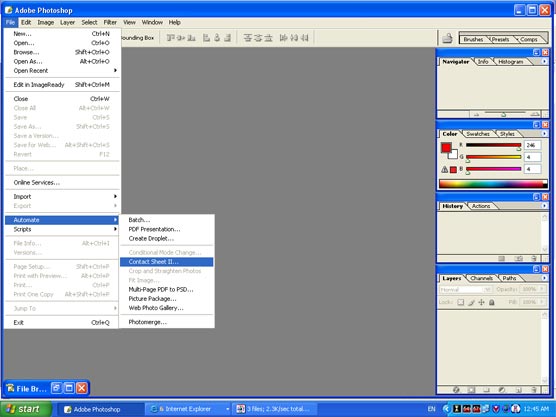The height and width of the screenshot is (417, 556).
Task: Click Distribute top edges icon
Action: 248,38
